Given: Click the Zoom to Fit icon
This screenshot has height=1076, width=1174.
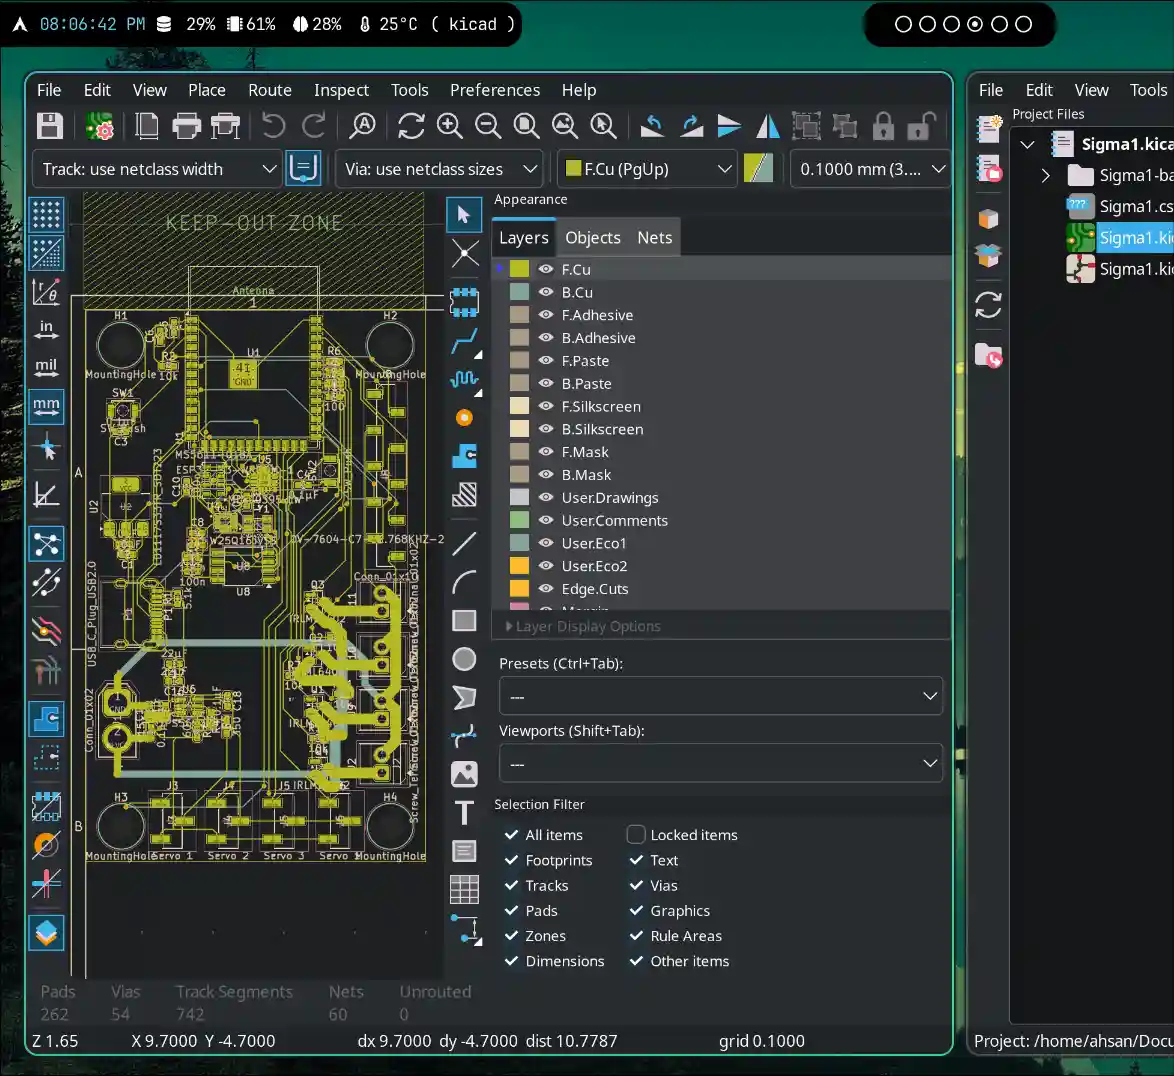Looking at the screenshot, I should tap(526, 126).
